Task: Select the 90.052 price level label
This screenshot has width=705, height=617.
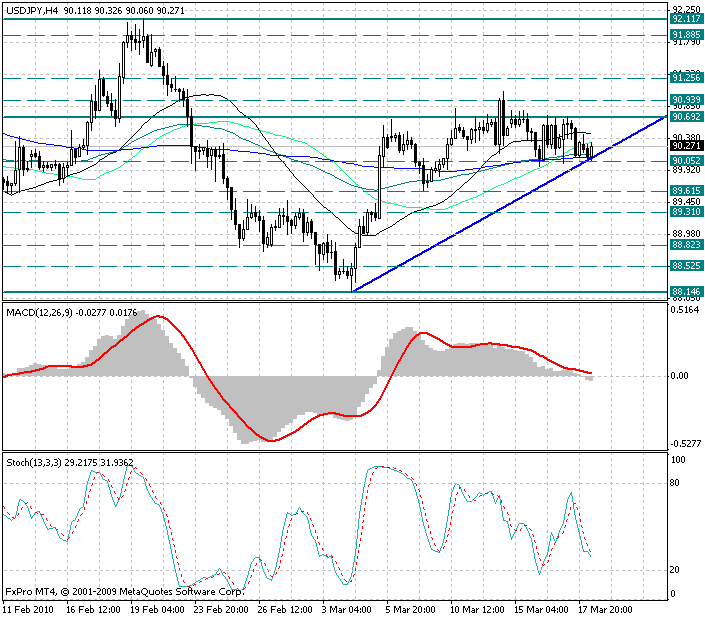Action: coord(686,161)
